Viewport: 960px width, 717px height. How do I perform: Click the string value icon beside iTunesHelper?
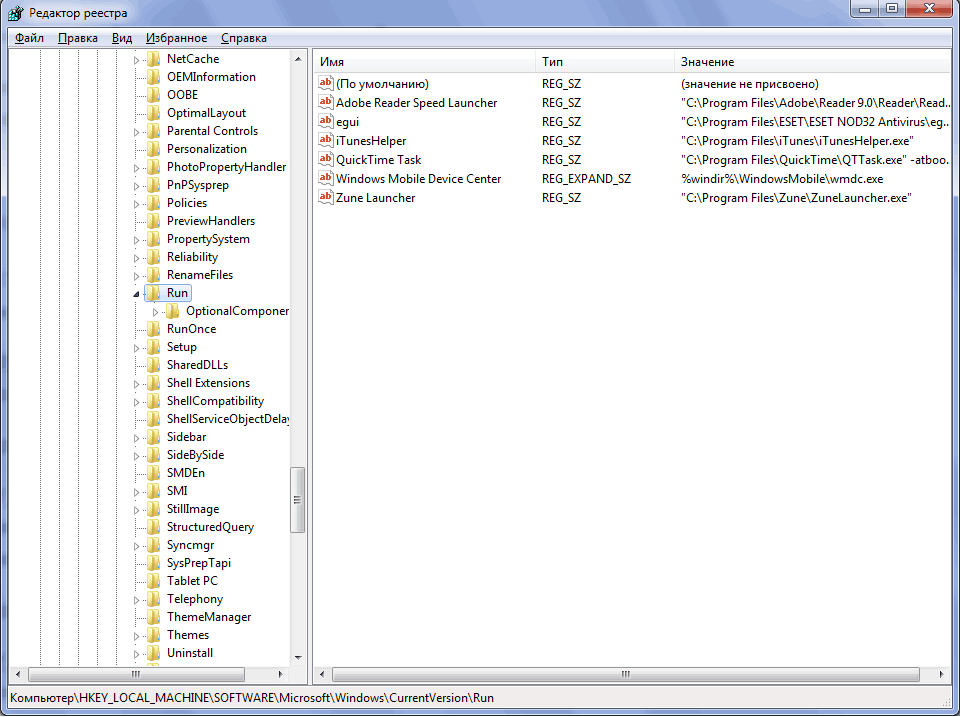[325, 141]
